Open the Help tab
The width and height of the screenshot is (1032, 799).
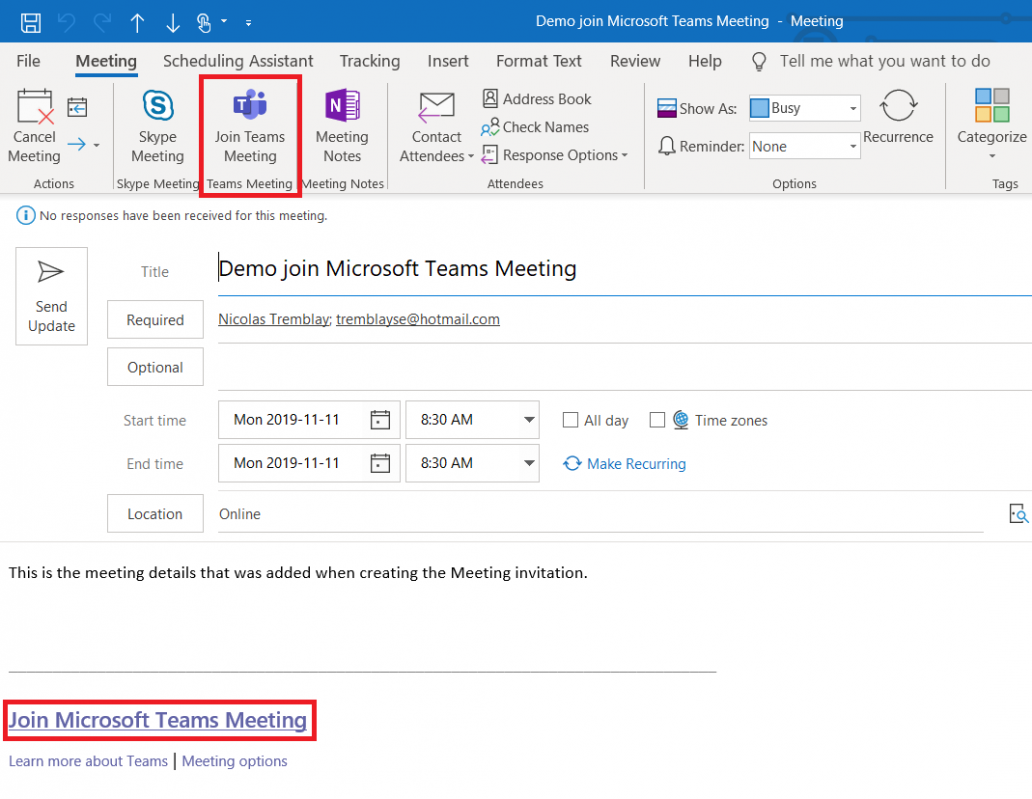[x=705, y=61]
